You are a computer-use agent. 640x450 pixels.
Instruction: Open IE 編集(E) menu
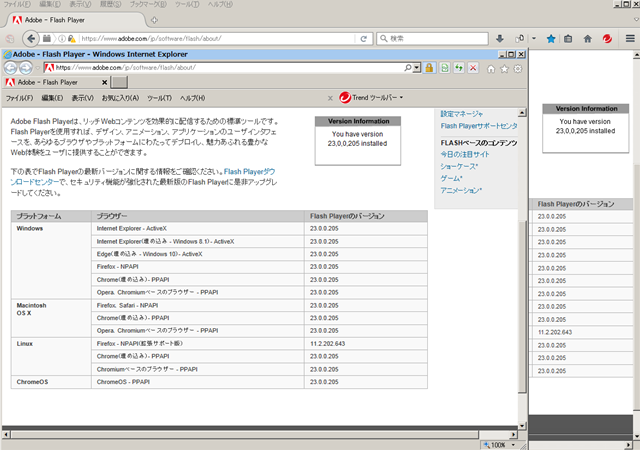52,98
